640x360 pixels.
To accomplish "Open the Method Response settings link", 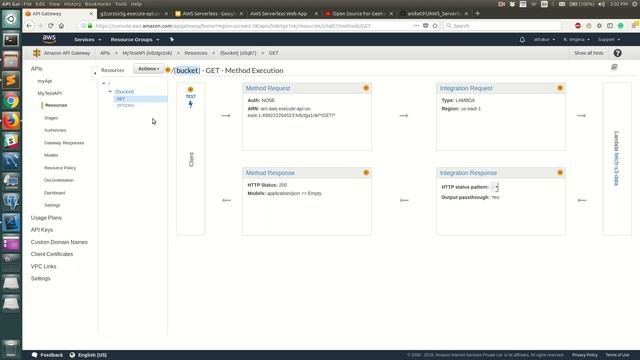I will 270,173.
